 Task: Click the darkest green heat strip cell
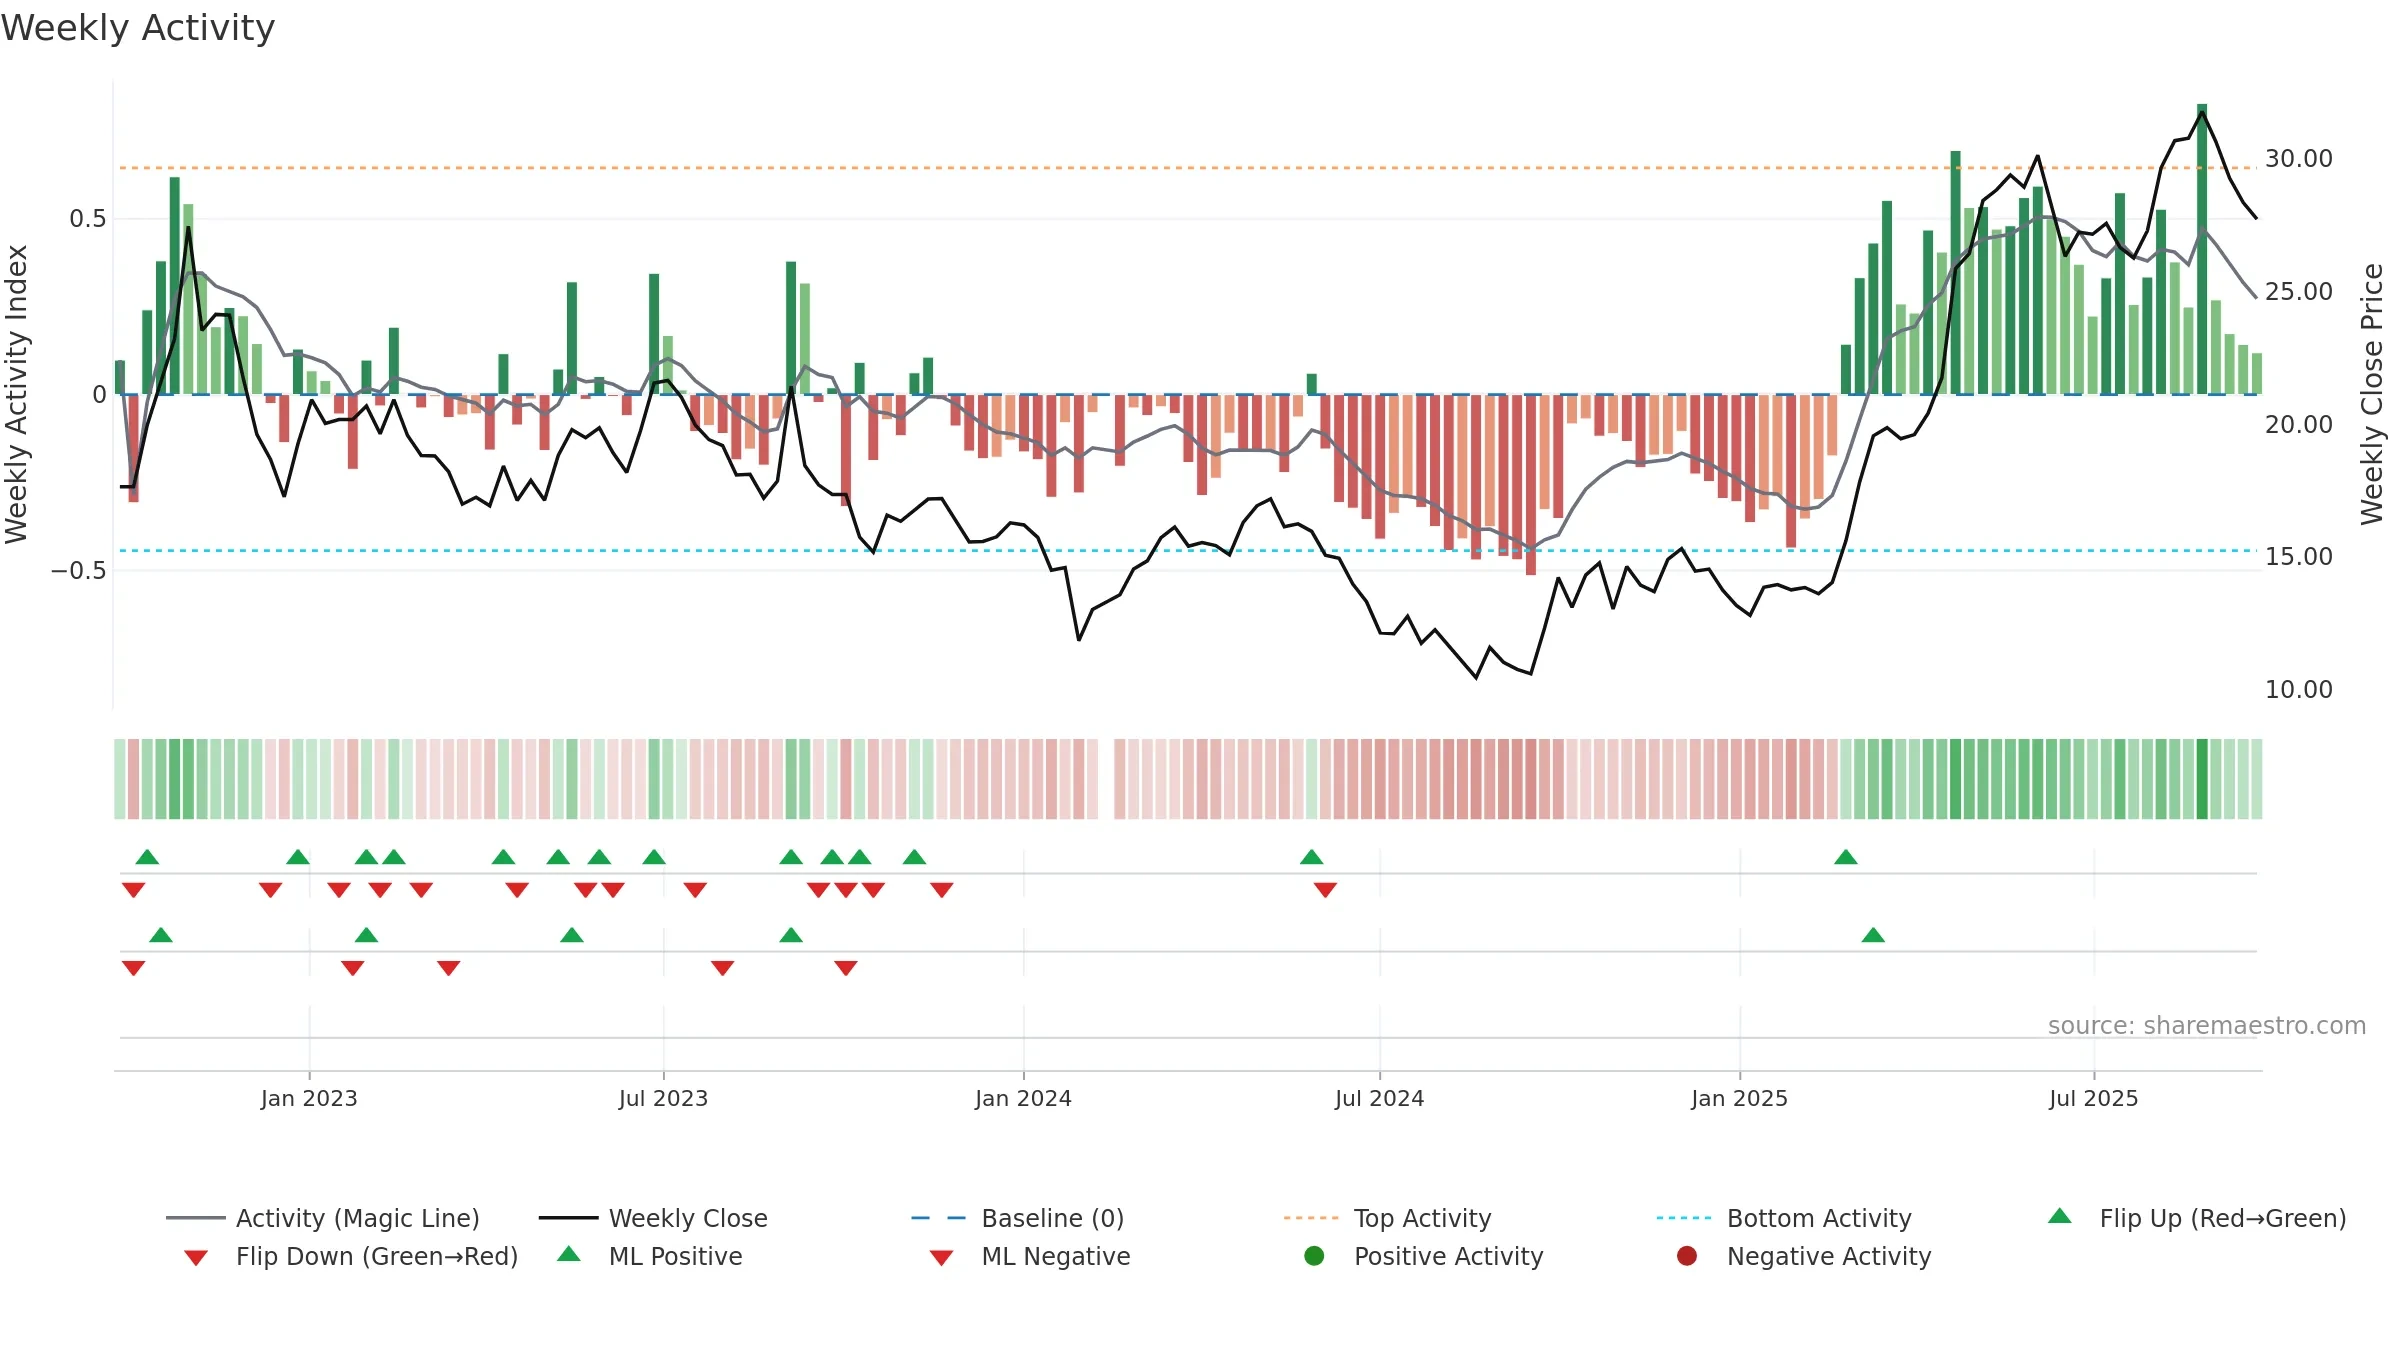[2202, 779]
